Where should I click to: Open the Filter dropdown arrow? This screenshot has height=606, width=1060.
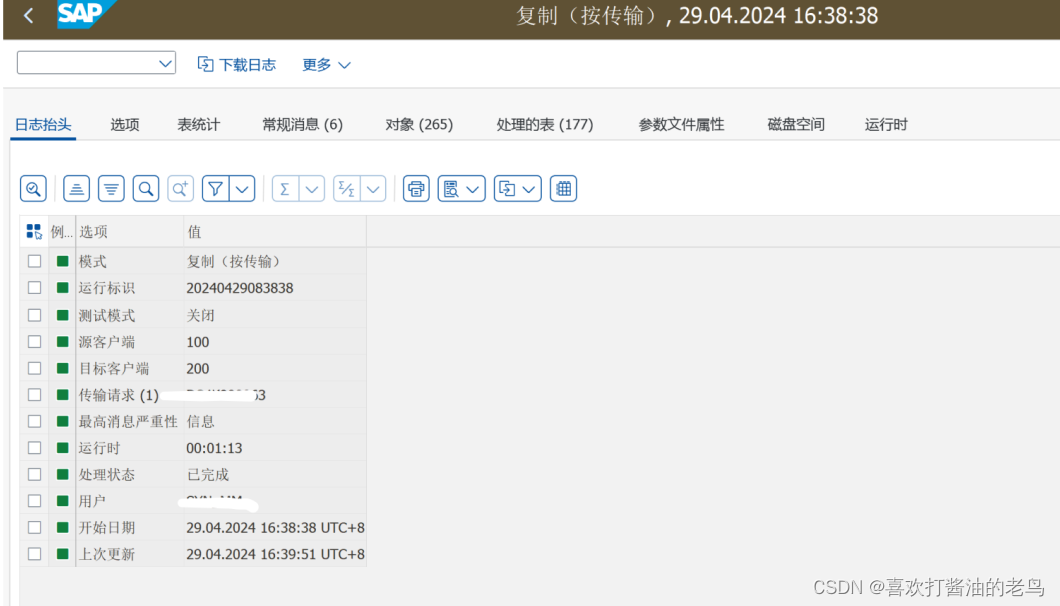(240, 188)
